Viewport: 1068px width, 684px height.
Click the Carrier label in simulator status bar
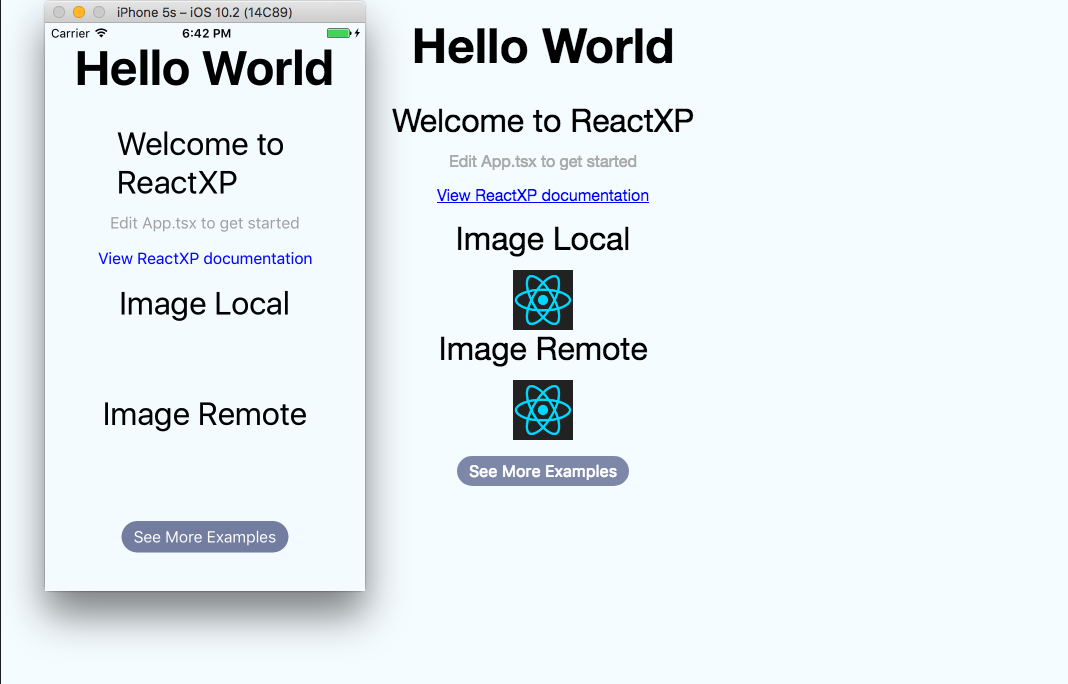coord(70,33)
